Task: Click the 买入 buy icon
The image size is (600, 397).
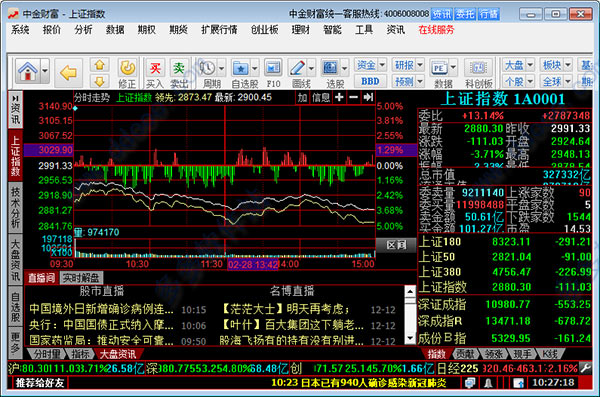Action: 155,69
